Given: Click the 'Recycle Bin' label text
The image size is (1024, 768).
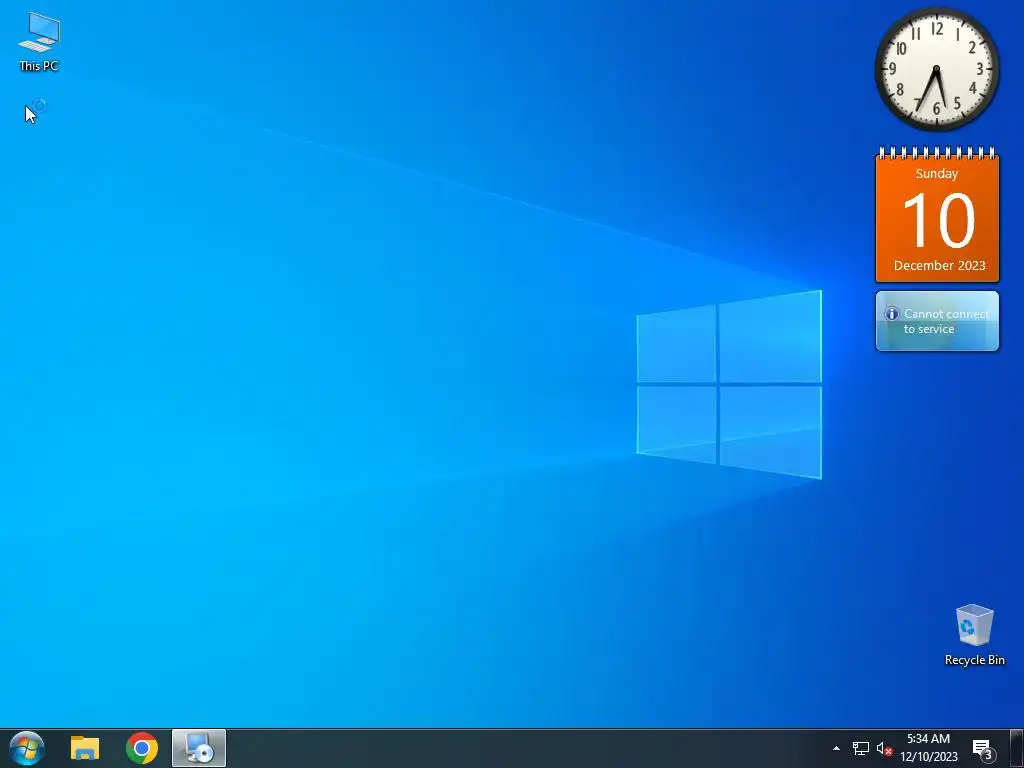Looking at the screenshot, I should [974, 660].
